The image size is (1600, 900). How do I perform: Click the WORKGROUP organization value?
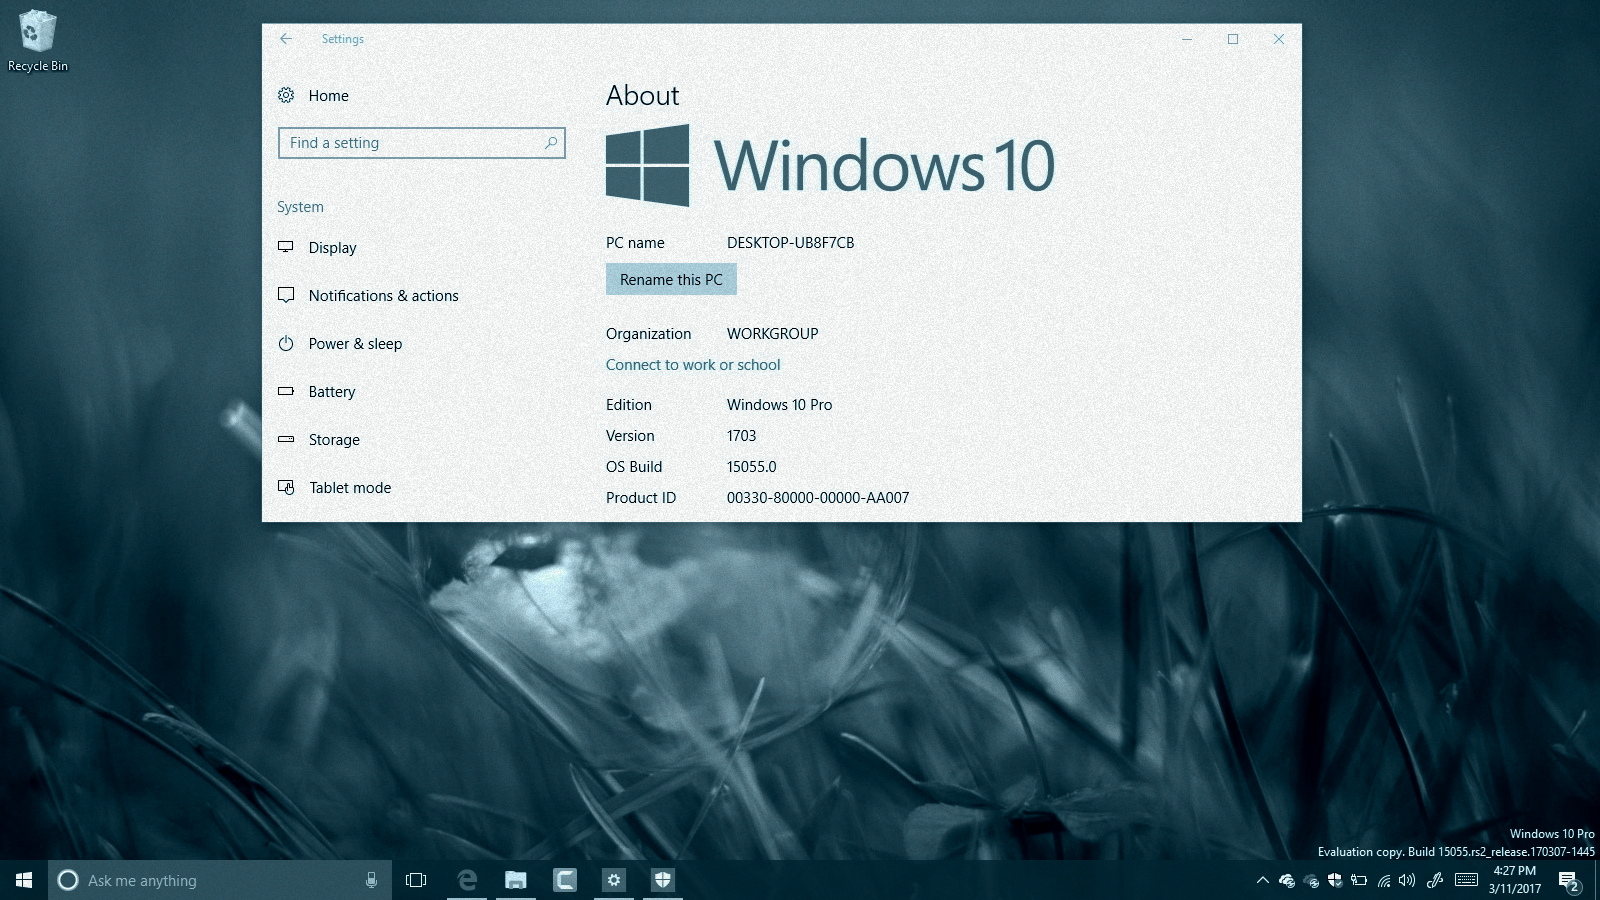[772, 334]
